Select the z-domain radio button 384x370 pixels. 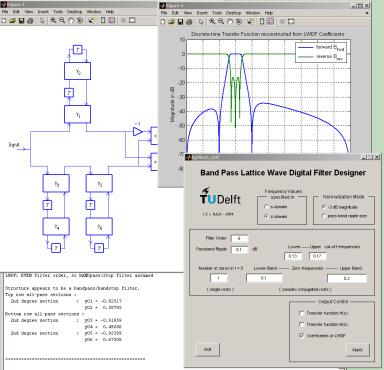point(266,216)
